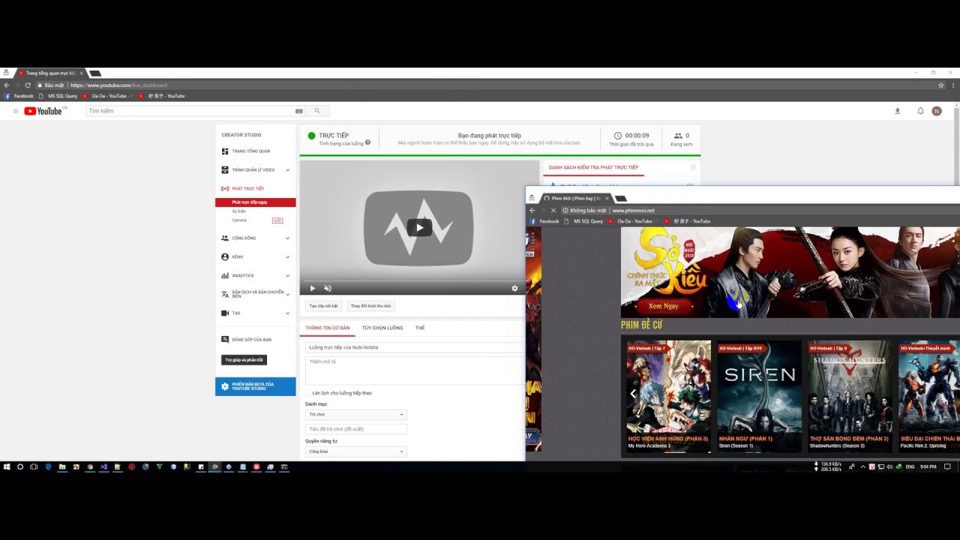
Task: Click the Xem Ngay banner button
Action: [x=663, y=306]
